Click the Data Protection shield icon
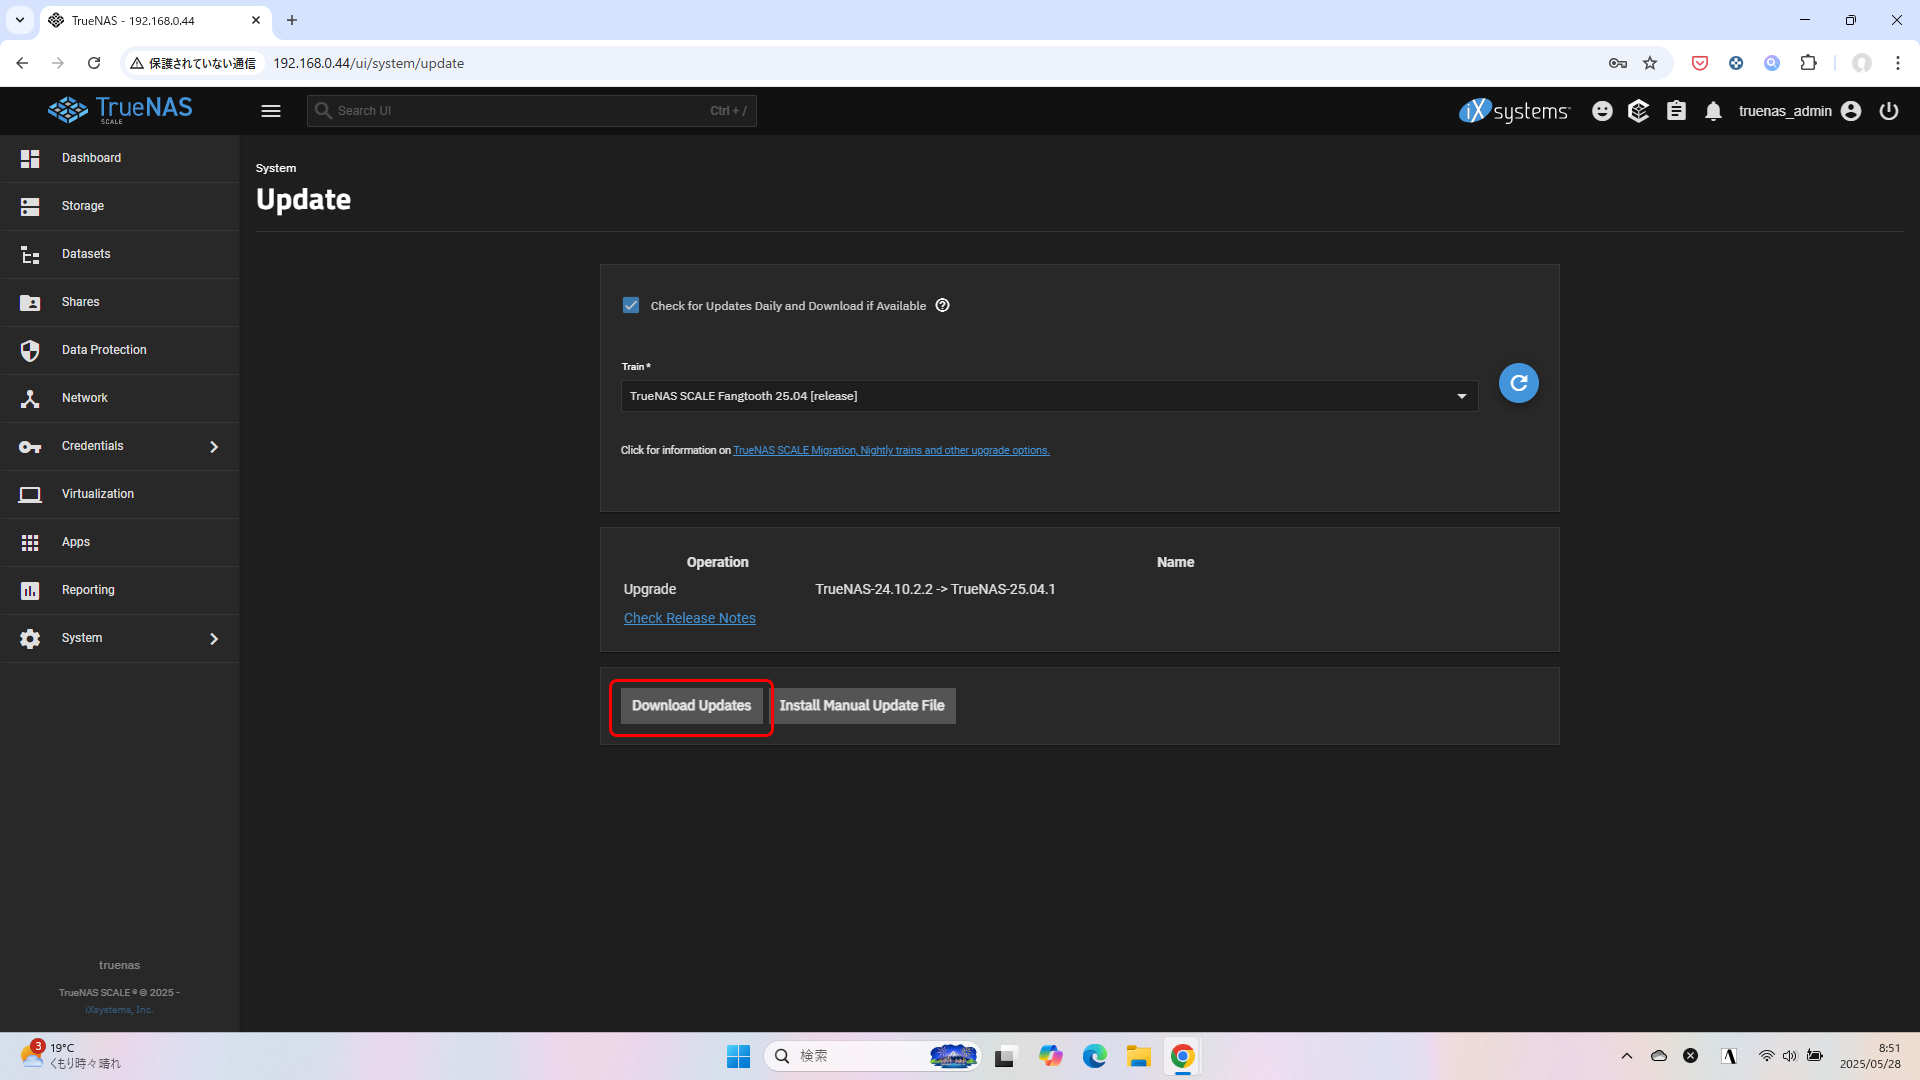The width and height of the screenshot is (1920, 1080). click(x=30, y=350)
